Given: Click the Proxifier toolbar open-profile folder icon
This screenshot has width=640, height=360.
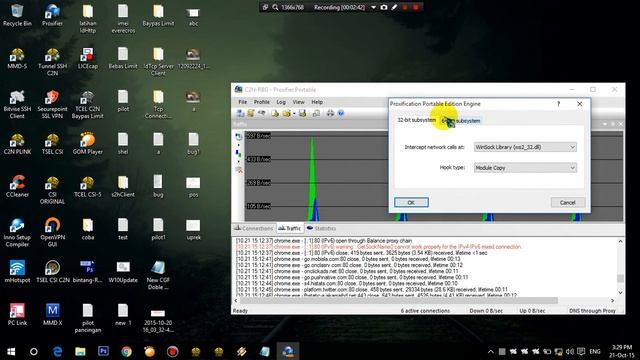Looking at the screenshot, I should [287, 113].
